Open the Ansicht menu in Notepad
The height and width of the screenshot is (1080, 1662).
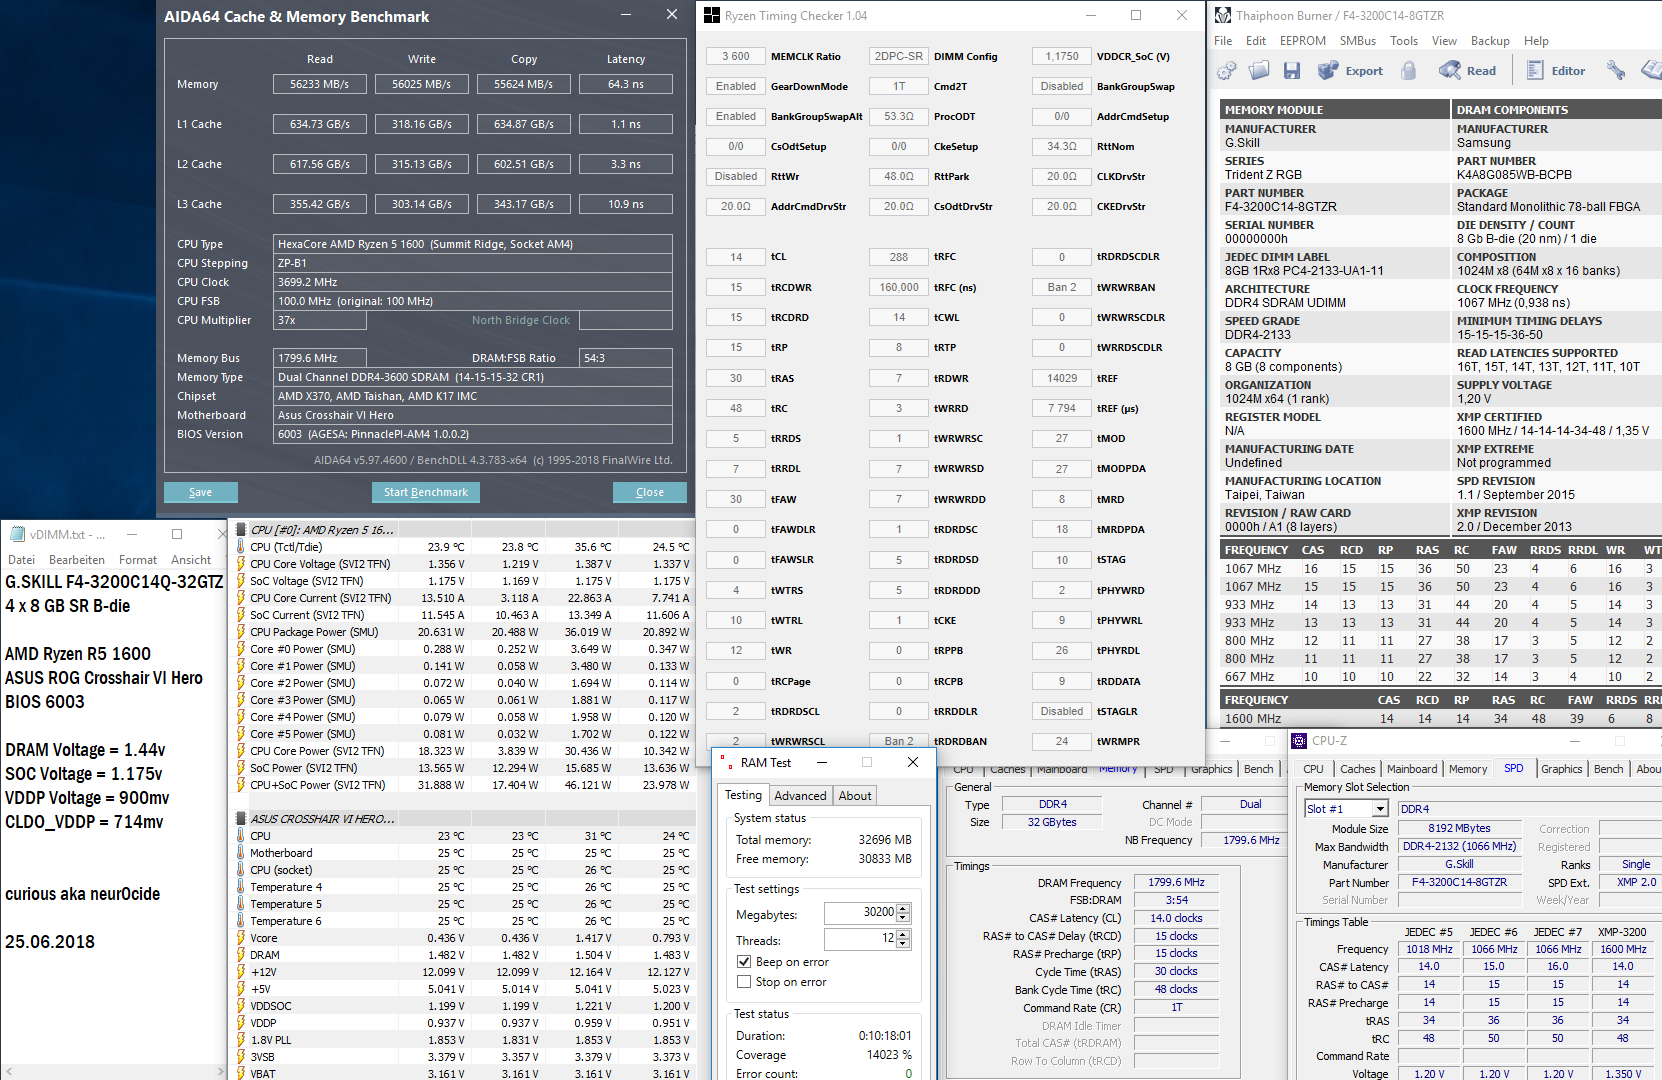tap(191, 560)
